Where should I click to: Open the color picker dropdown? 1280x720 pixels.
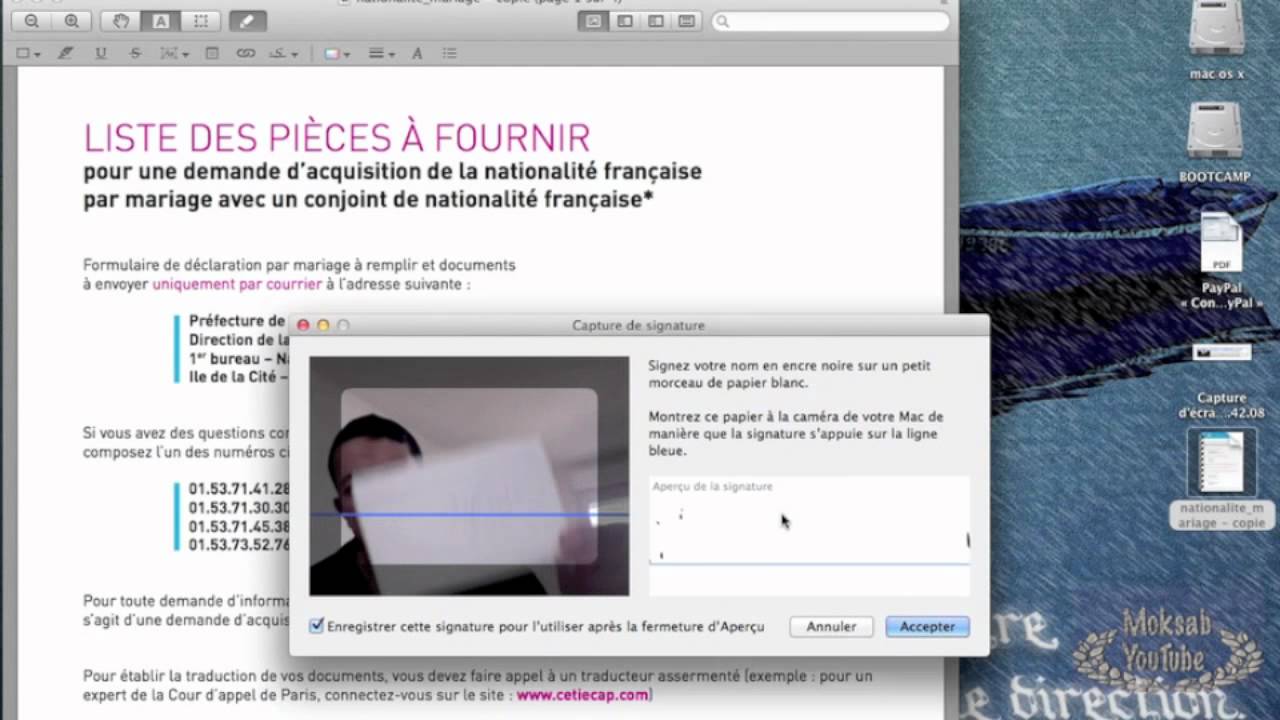338,54
